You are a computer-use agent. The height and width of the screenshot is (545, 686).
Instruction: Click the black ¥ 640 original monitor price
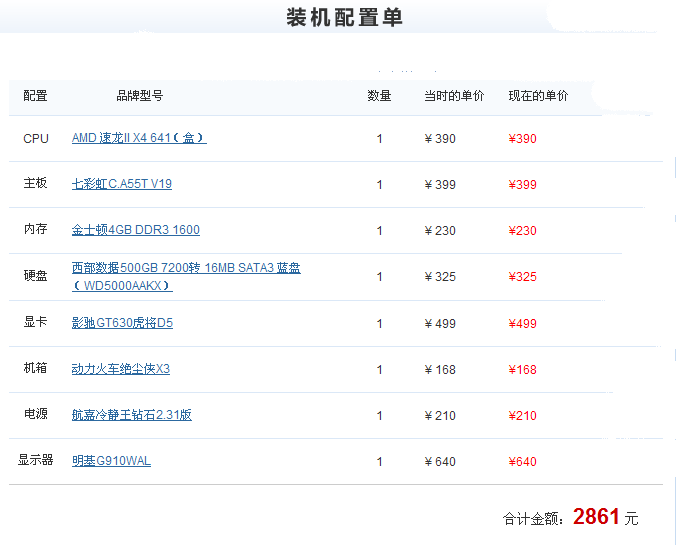440,461
